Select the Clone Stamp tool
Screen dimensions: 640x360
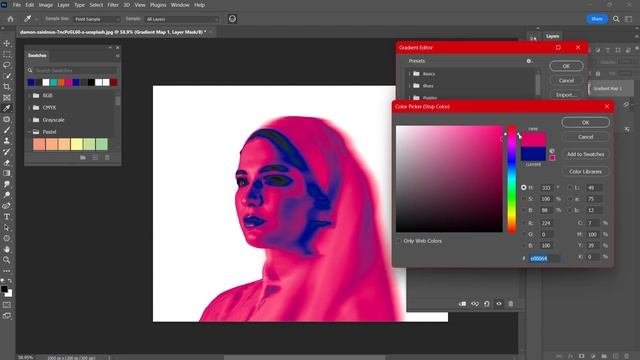[7, 141]
